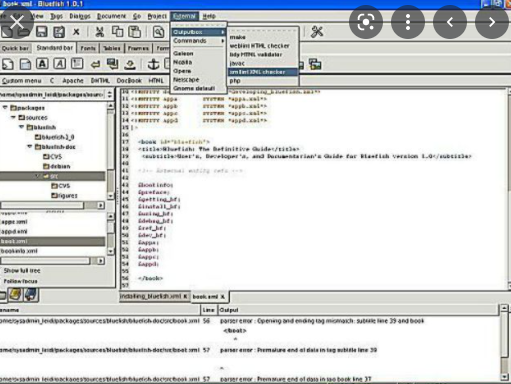The width and height of the screenshot is (511, 384).
Task: Close the image viewer with the X overlay
Action: coord(17,22)
